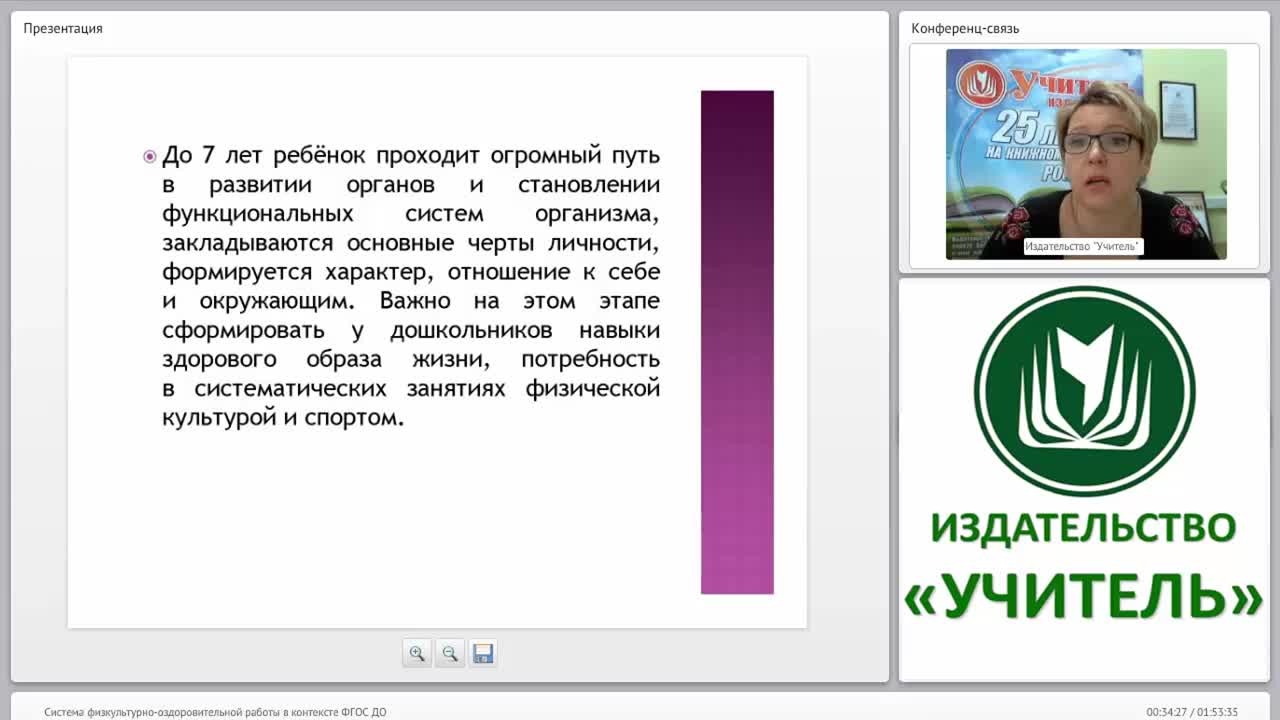Click the bullet marker before 'До 7 лет'
The width and height of the screenshot is (1280, 720).
[x=150, y=157]
